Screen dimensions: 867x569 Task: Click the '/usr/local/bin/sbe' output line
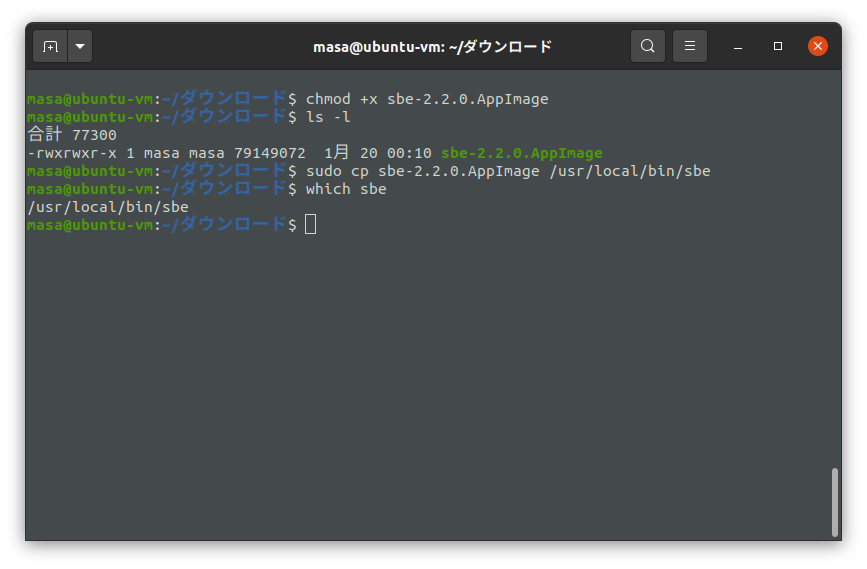pyautogui.click(x=108, y=207)
